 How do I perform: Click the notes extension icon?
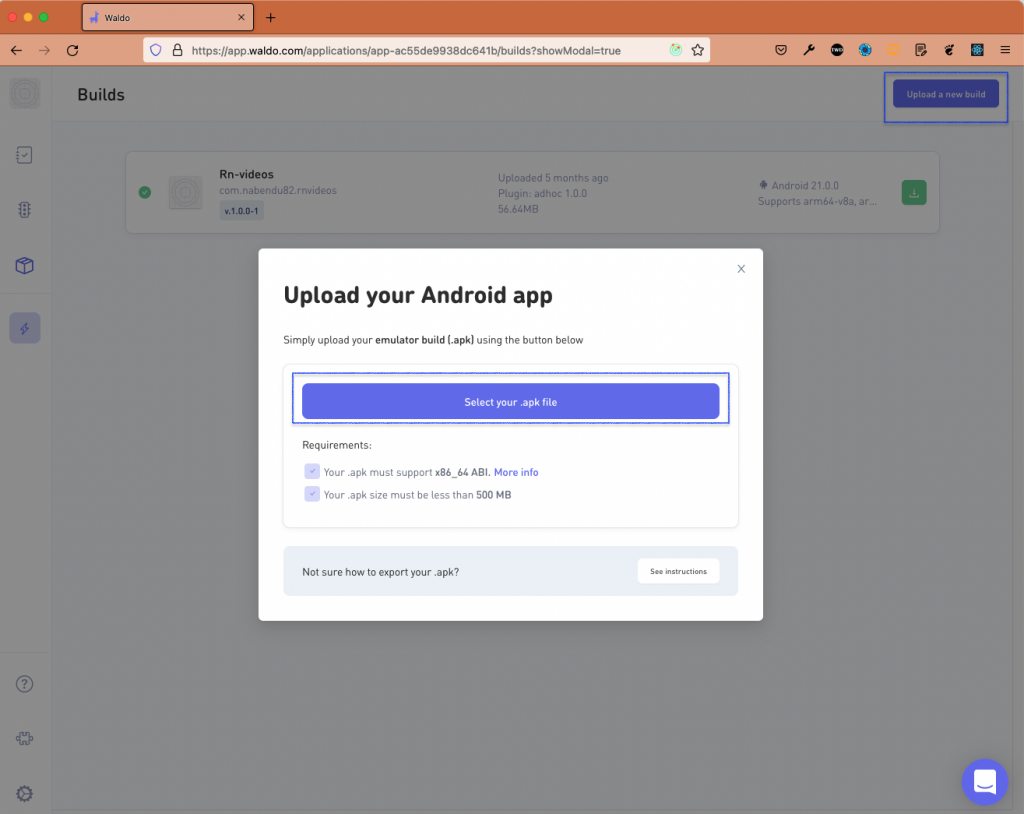coord(921,50)
